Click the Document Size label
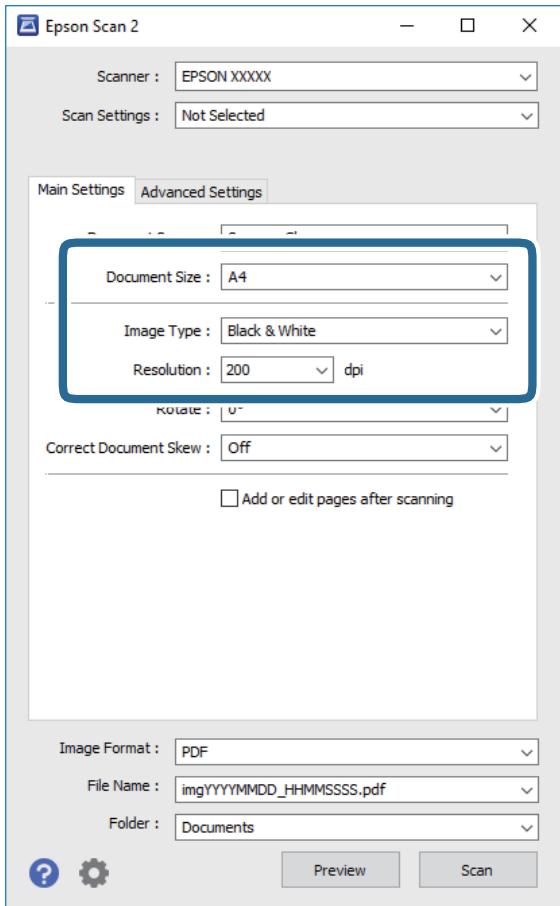This screenshot has width=560, height=906. 158,277
